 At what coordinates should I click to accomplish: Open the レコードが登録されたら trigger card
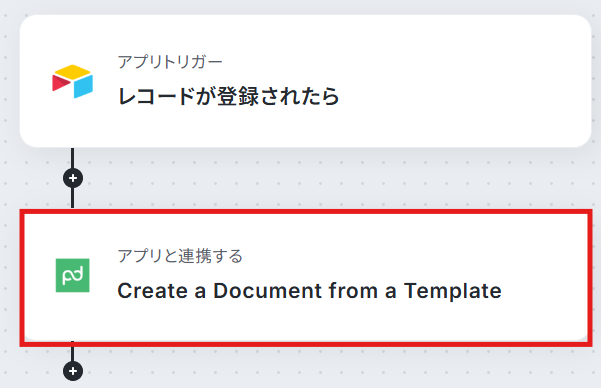click(x=305, y=81)
